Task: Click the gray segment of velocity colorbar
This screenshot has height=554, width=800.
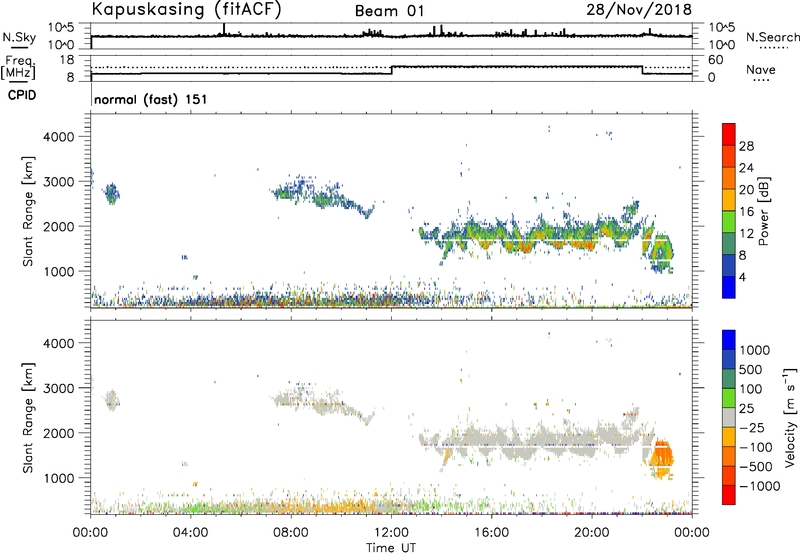Action: tap(729, 418)
